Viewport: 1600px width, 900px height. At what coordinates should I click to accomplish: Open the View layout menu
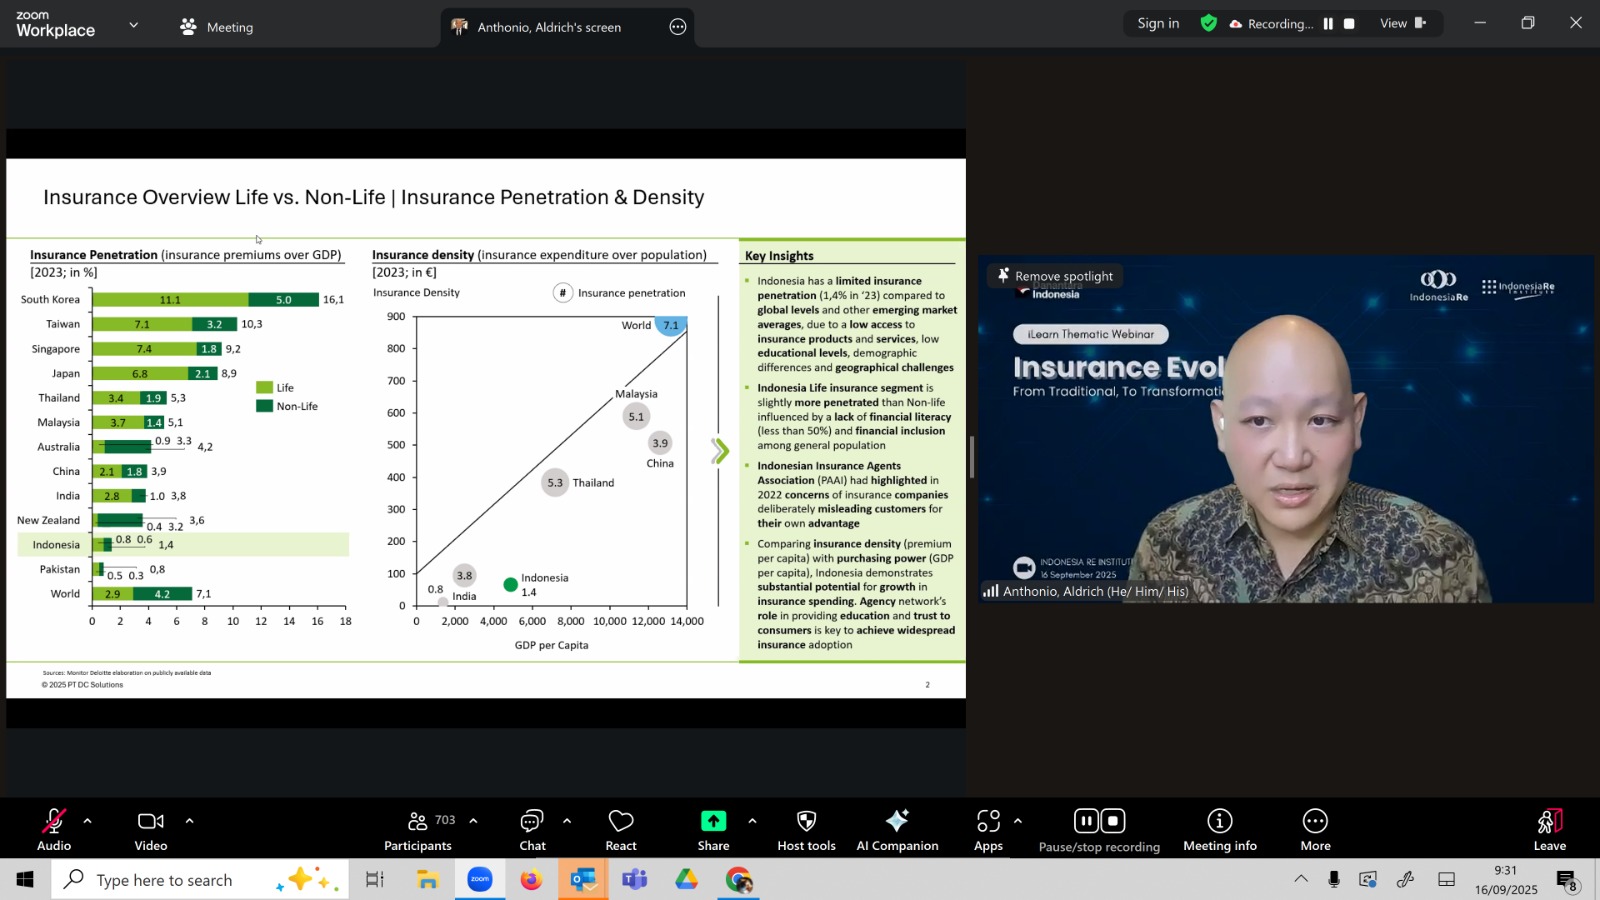pos(1402,24)
